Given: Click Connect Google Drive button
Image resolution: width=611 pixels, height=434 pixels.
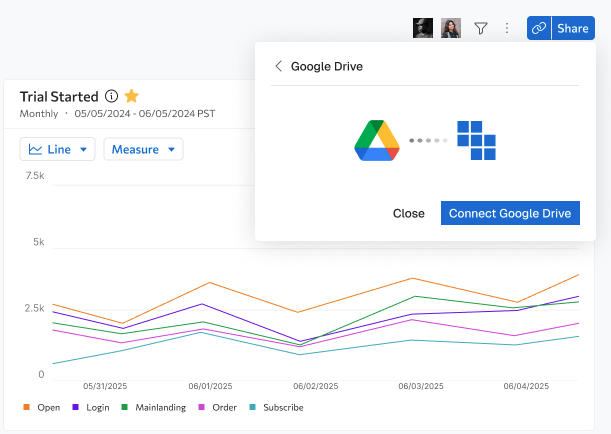Looking at the screenshot, I should click(510, 213).
